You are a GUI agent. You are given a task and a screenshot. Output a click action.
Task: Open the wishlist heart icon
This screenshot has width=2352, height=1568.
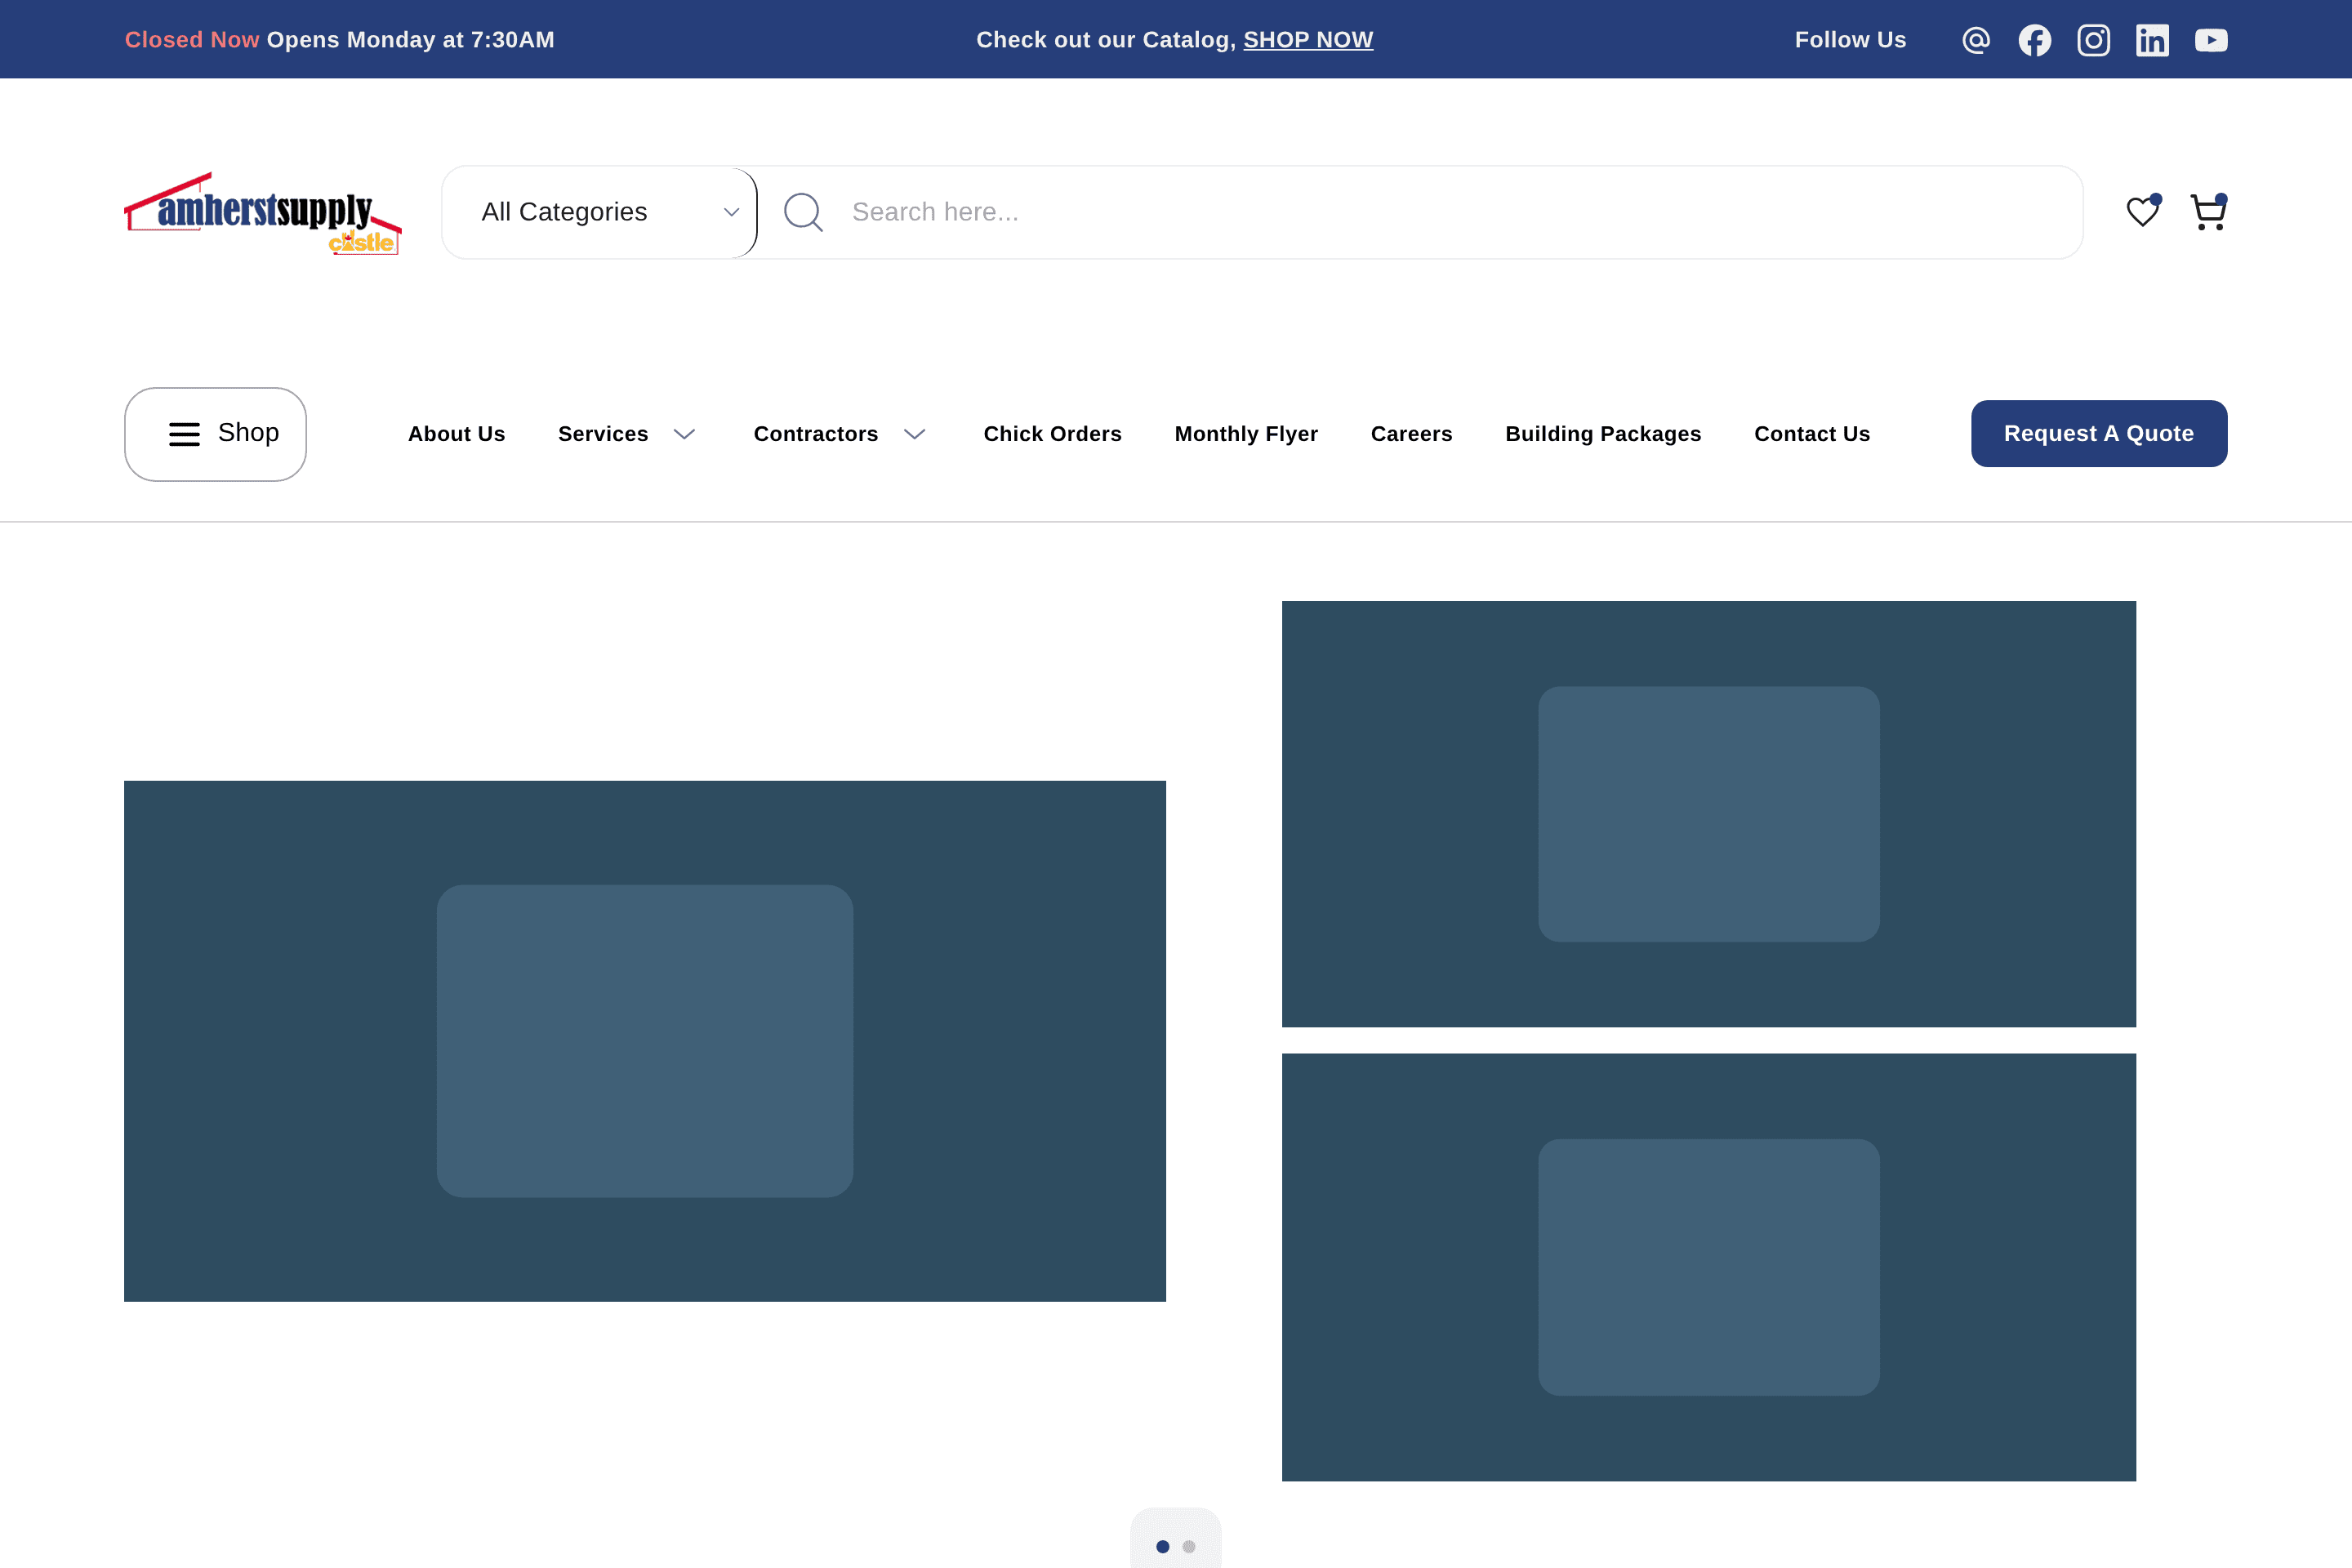pyautogui.click(x=2143, y=211)
